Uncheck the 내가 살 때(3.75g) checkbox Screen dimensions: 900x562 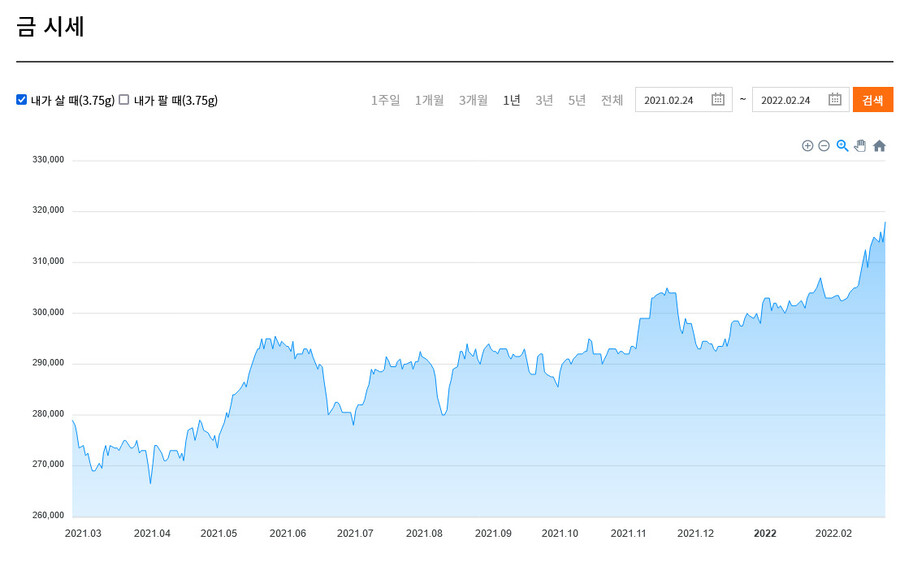point(22,100)
